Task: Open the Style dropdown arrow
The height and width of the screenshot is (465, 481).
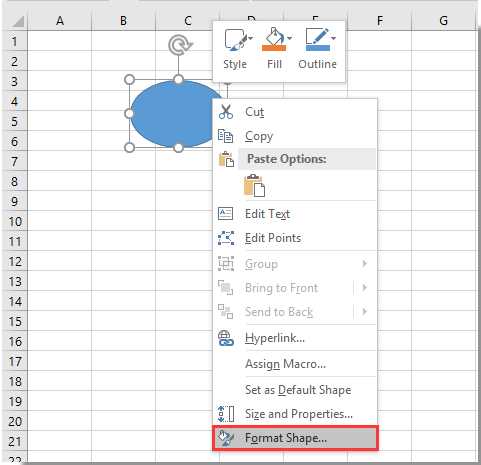Action: tap(250, 38)
